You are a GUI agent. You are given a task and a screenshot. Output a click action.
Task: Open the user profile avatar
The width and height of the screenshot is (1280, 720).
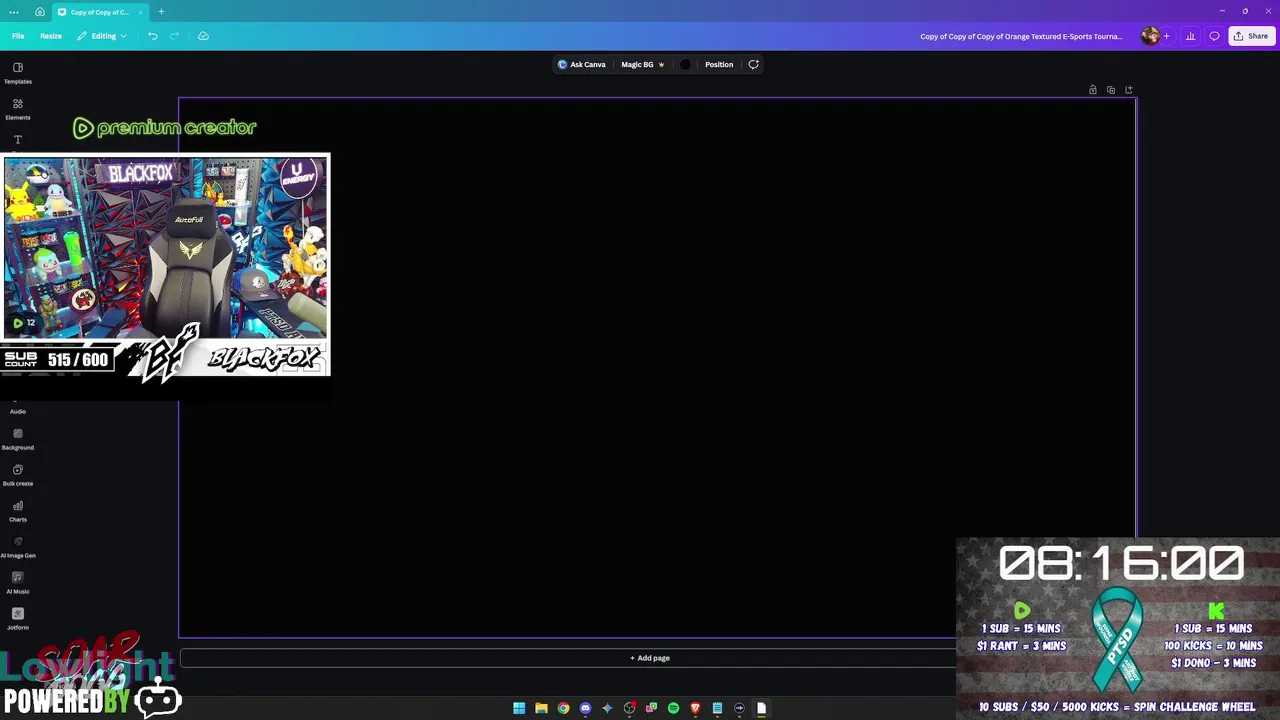pos(1150,36)
